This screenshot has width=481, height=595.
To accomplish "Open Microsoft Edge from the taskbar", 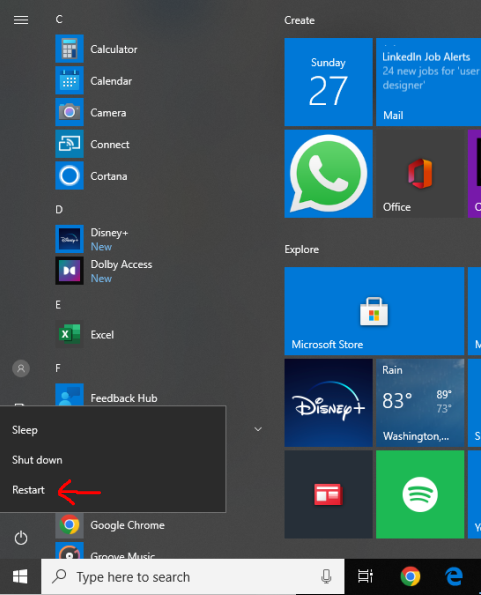I will tap(454, 577).
